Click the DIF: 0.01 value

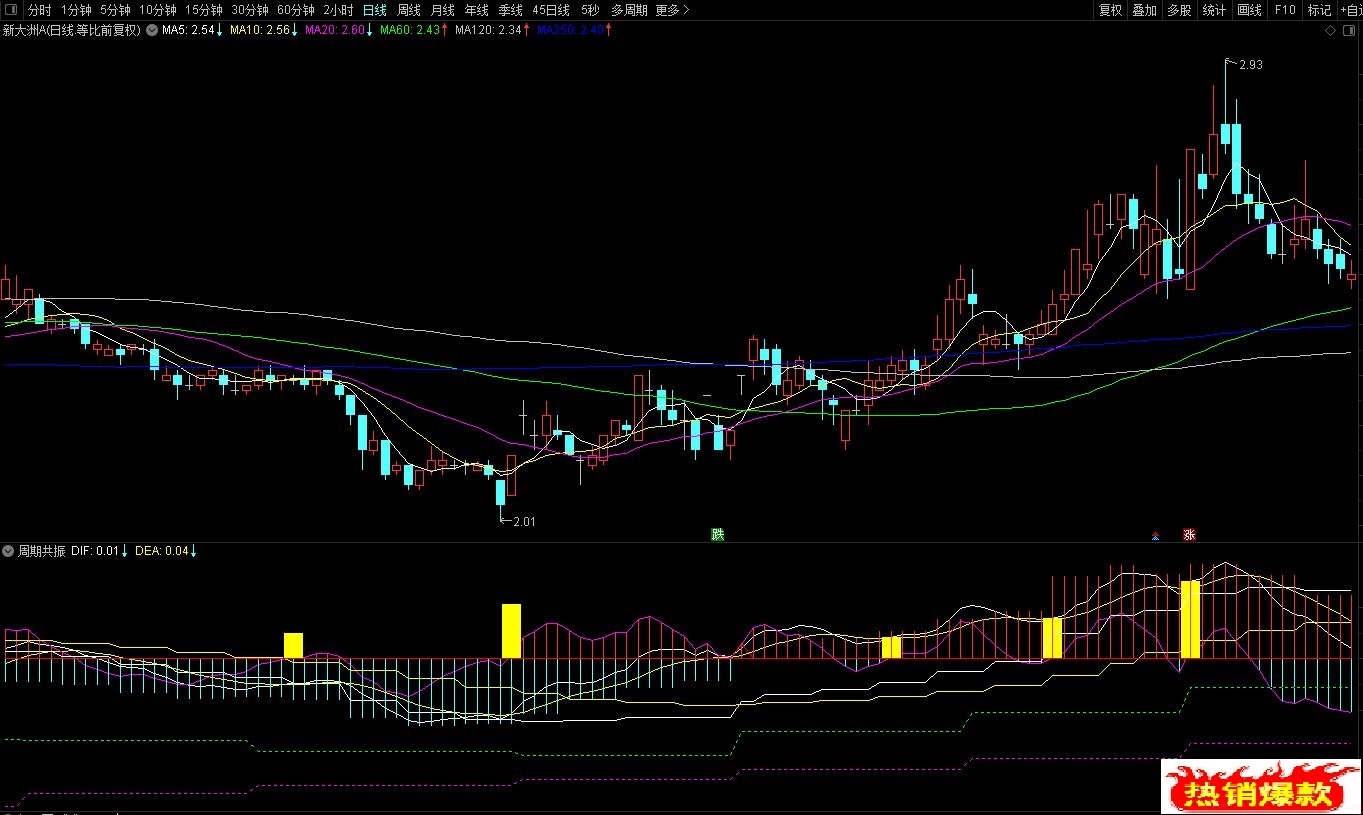95,551
